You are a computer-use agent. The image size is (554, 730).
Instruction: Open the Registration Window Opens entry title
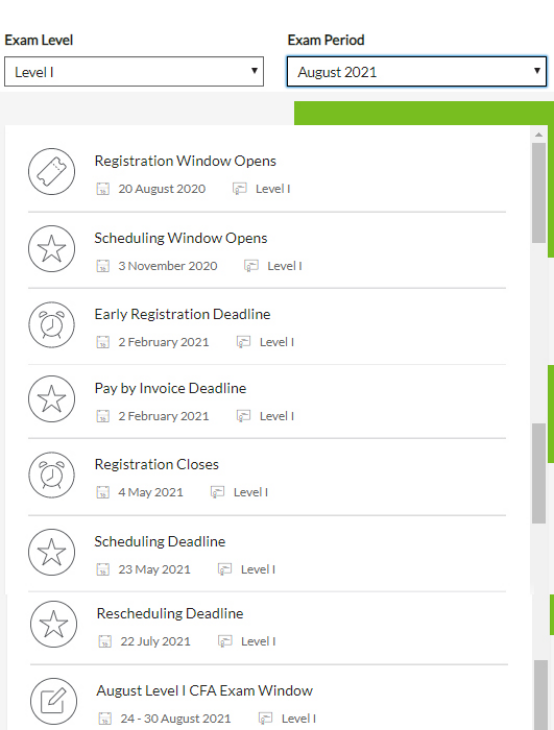185,161
